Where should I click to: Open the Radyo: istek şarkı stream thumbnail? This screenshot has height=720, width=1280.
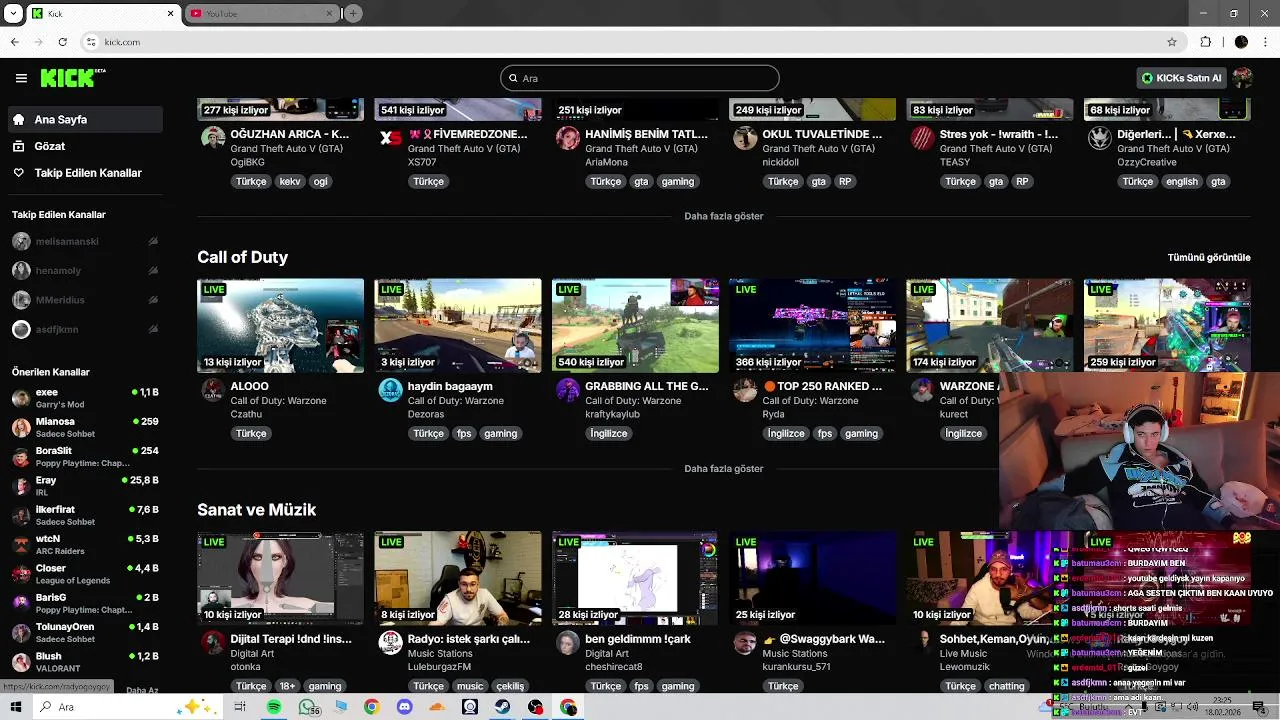[x=458, y=578]
